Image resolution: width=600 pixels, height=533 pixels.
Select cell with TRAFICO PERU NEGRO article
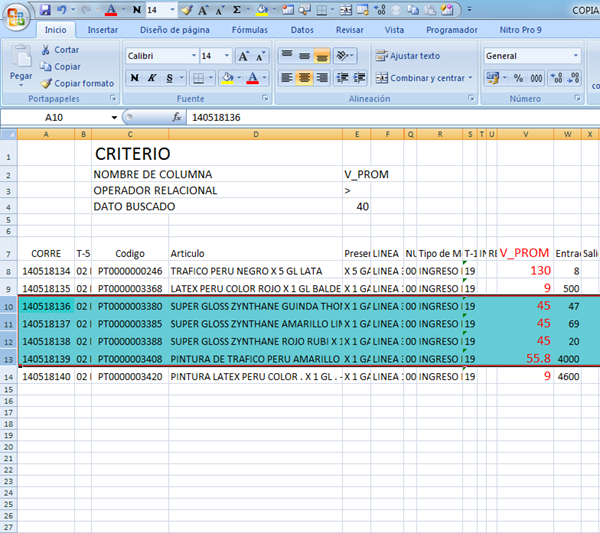[254, 270]
